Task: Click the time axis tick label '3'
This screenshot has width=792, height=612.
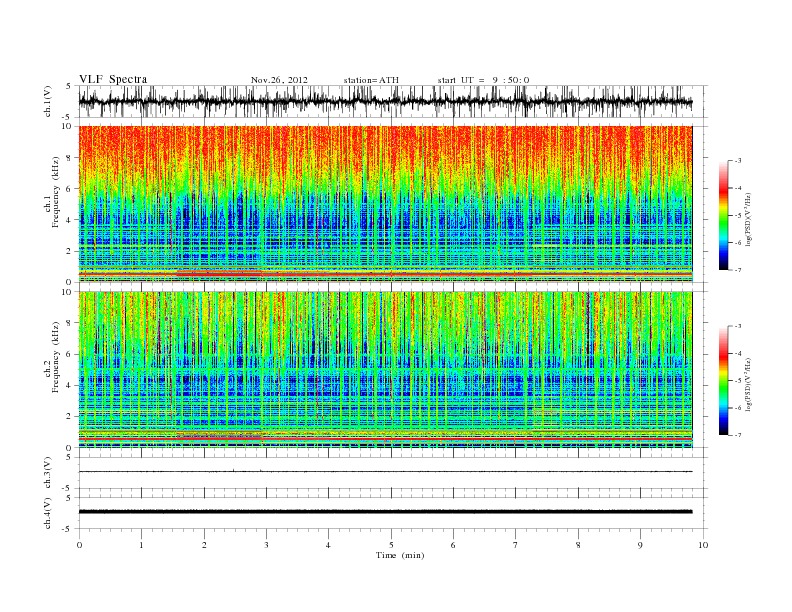Action: click(x=267, y=545)
